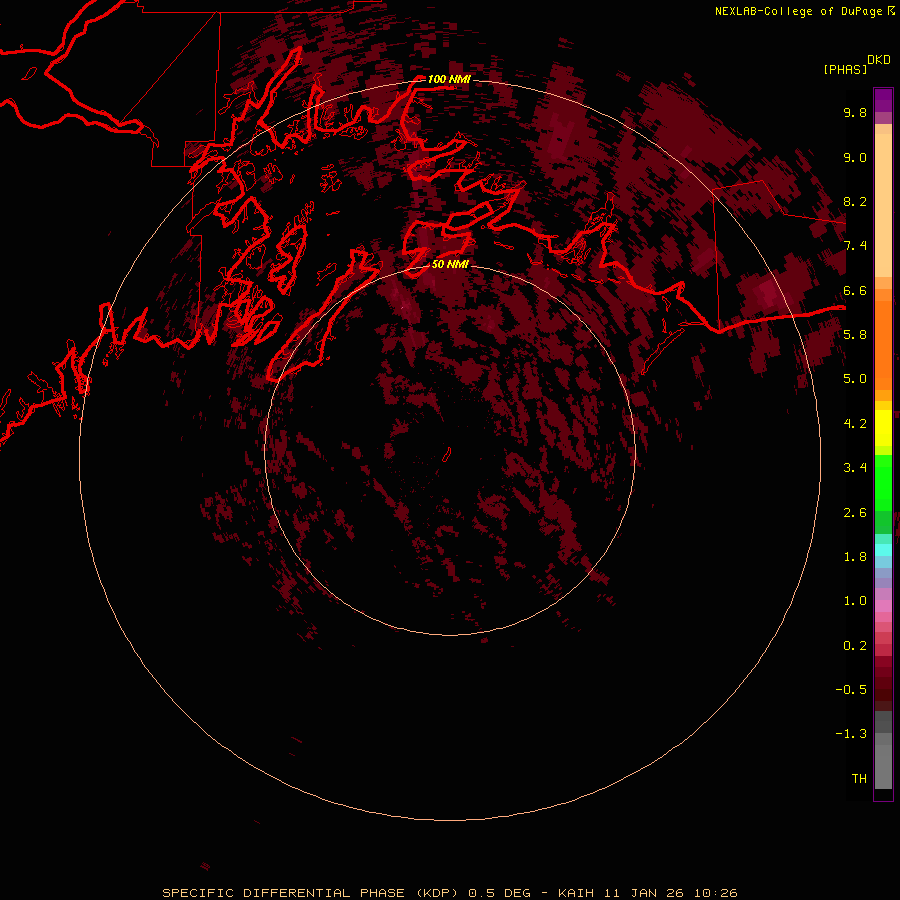
Task: Click the "100 NMI" range ring label
Action: tap(449, 79)
